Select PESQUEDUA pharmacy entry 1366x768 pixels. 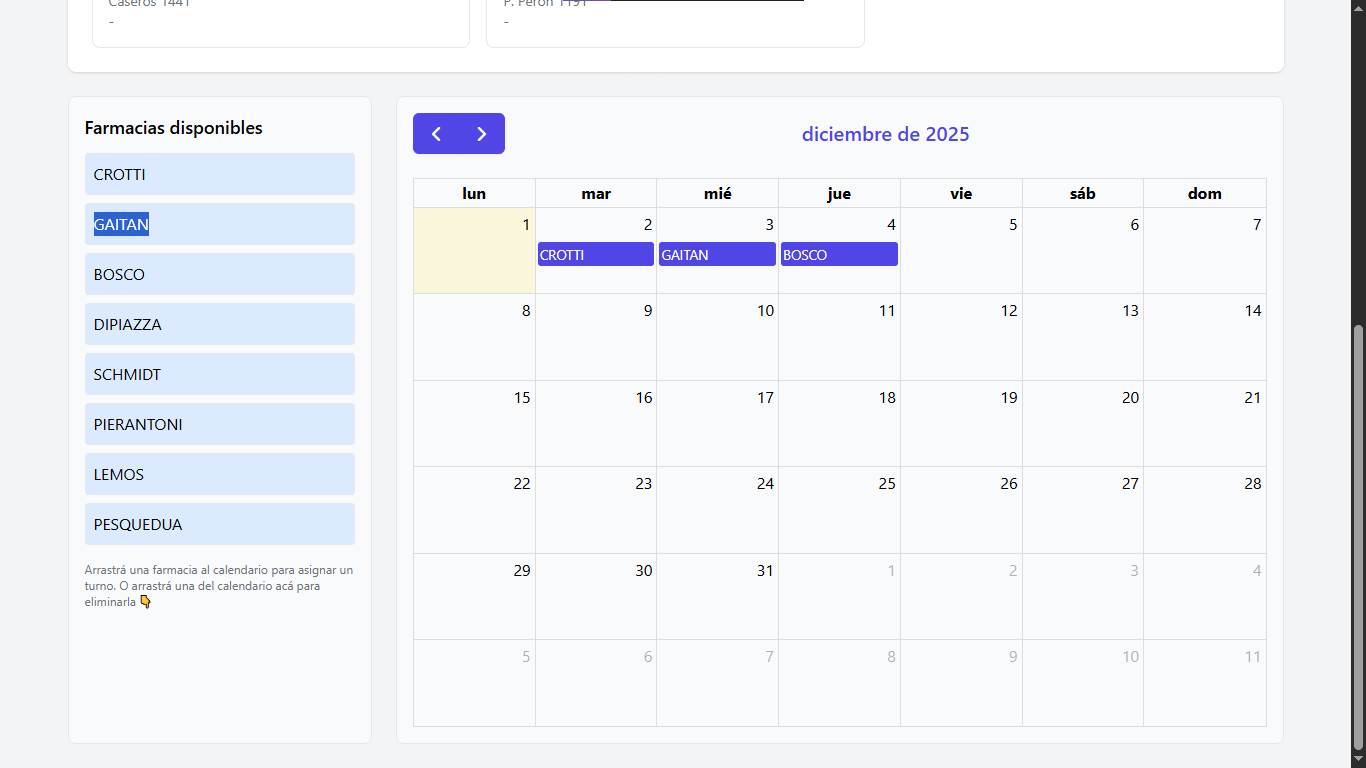[x=219, y=524]
